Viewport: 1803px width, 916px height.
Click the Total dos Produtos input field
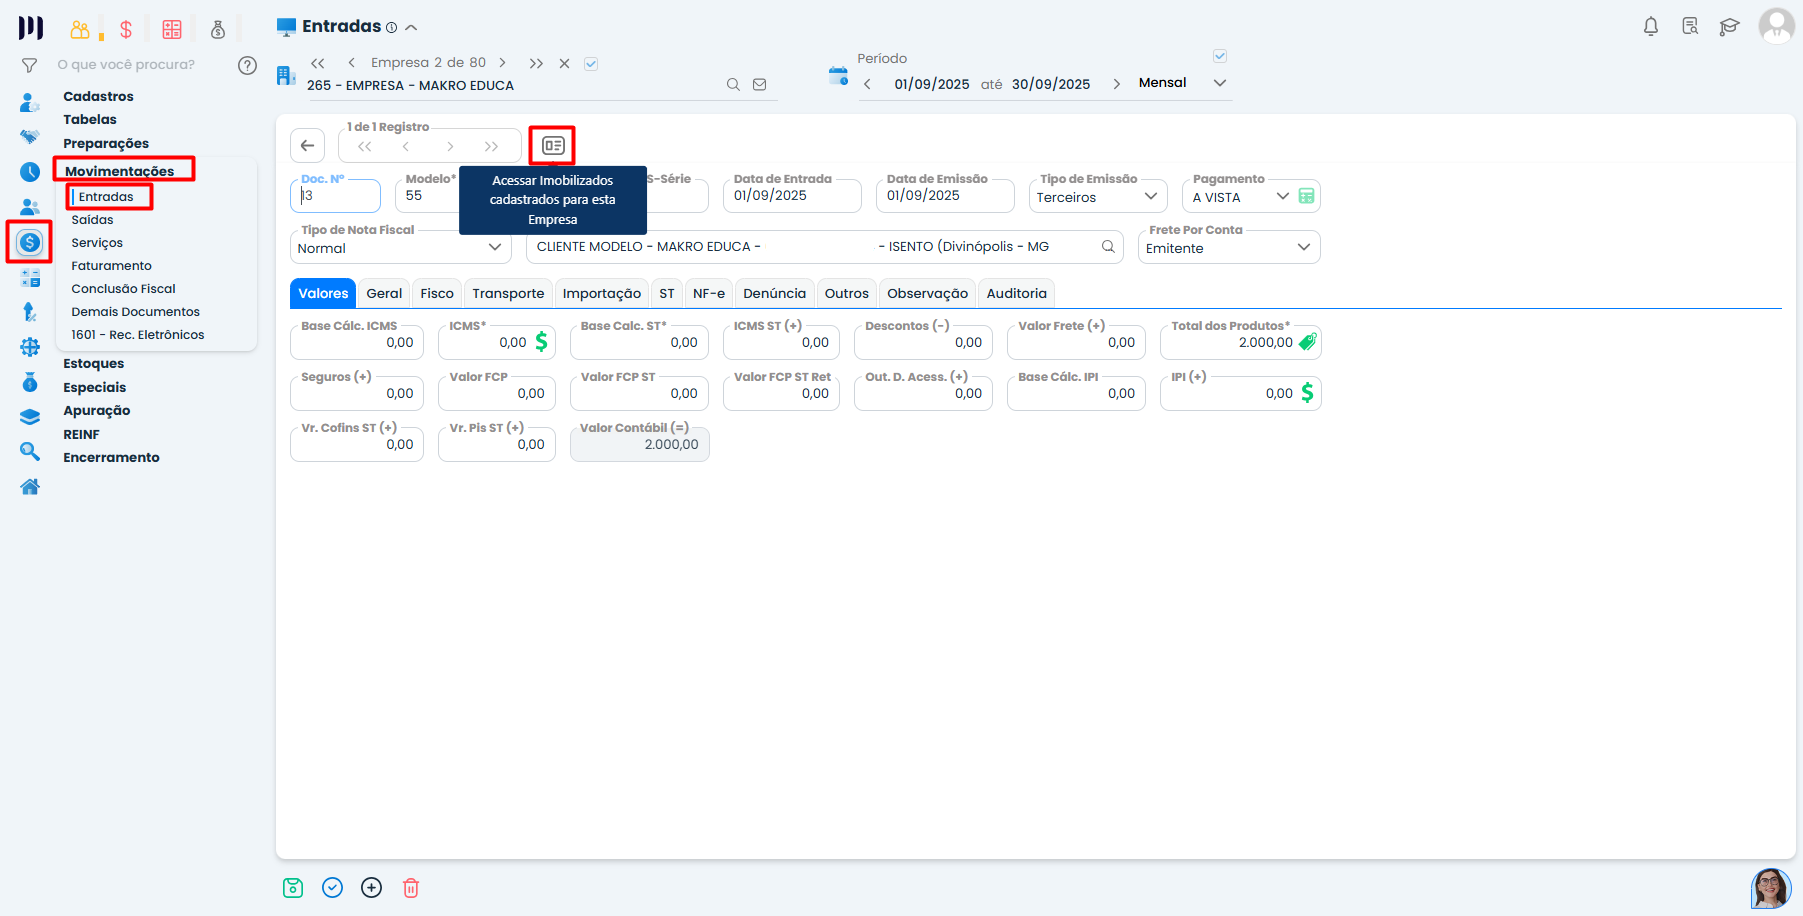pyautogui.click(x=1230, y=343)
